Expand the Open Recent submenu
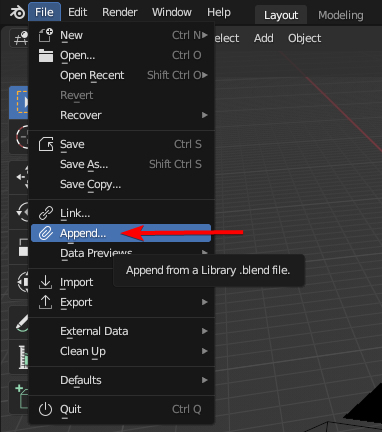The image size is (382, 432). tap(121, 75)
